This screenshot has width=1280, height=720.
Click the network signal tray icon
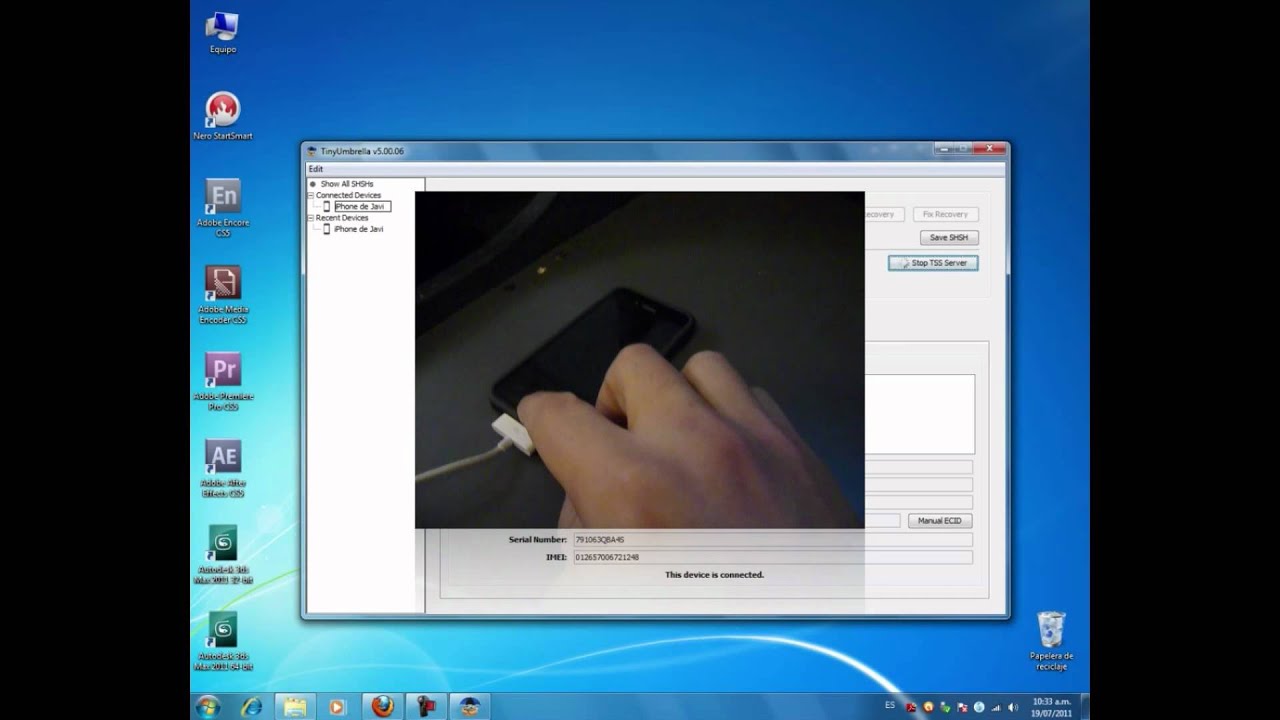coord(996,707)
